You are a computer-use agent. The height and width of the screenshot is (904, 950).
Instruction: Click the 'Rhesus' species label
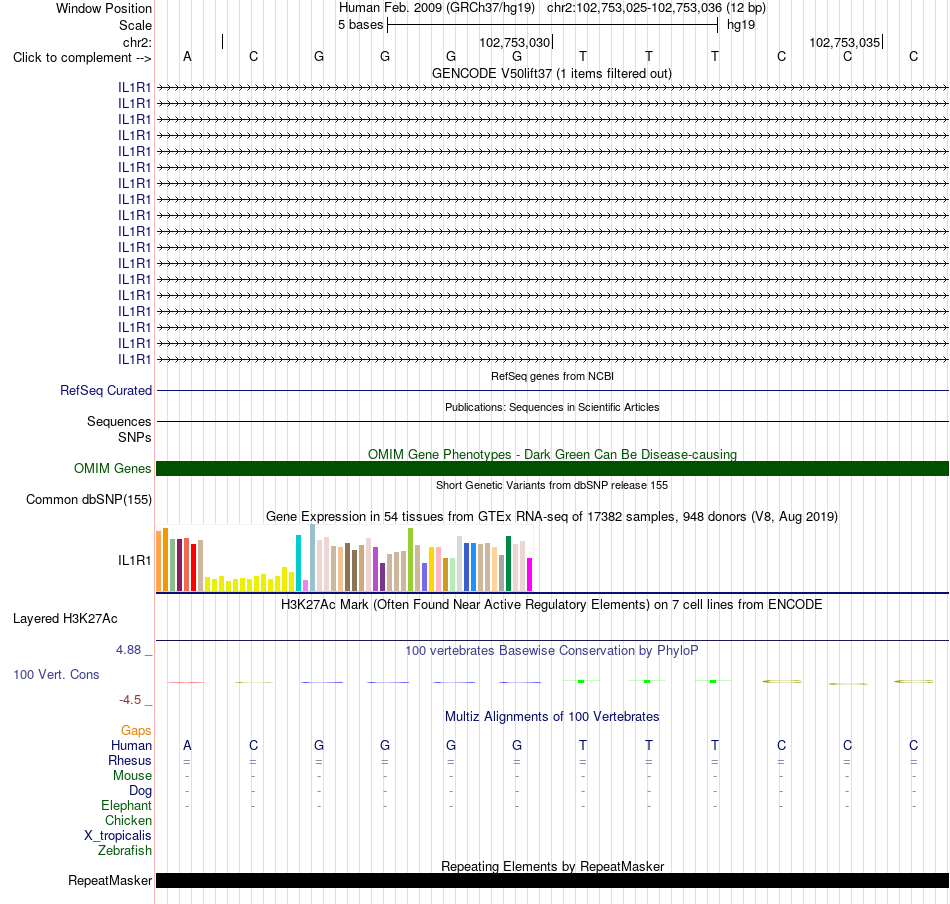pos(130,760)
